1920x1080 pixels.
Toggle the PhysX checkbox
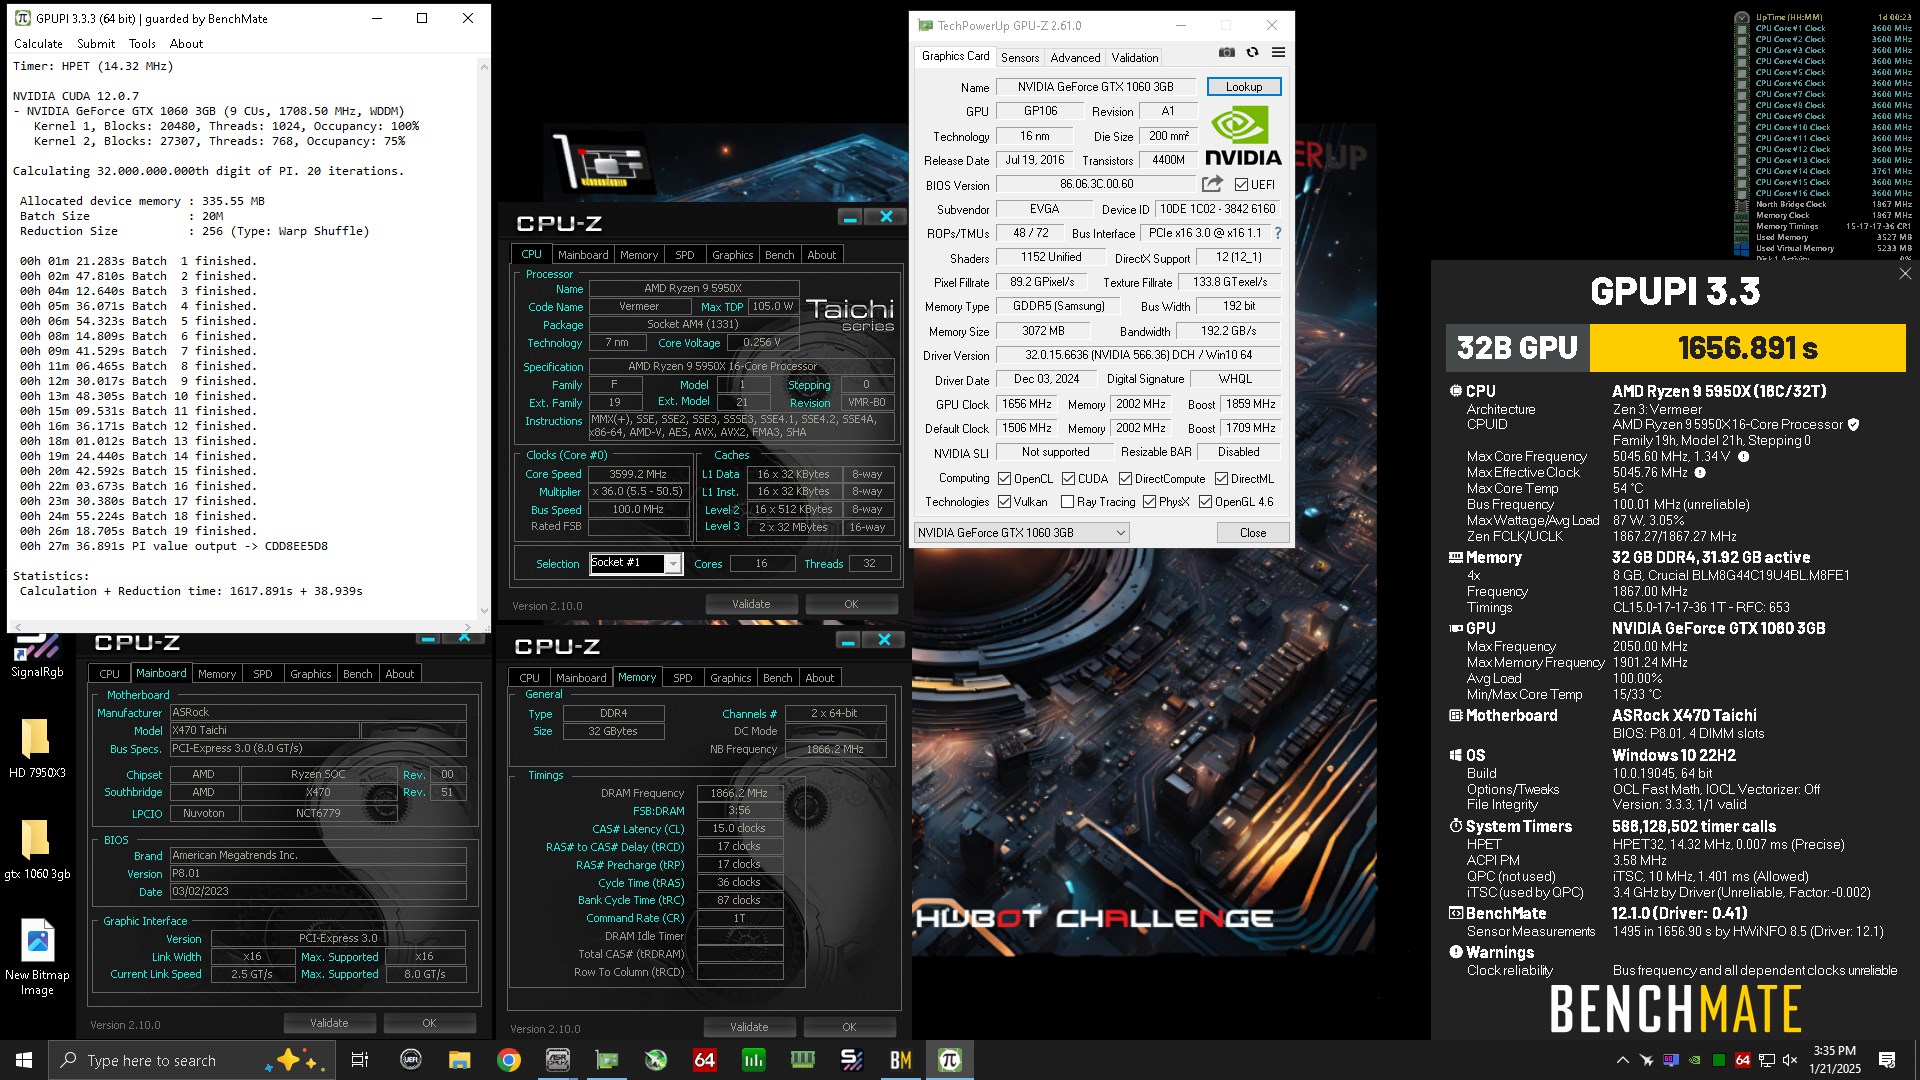point(1149,502)
